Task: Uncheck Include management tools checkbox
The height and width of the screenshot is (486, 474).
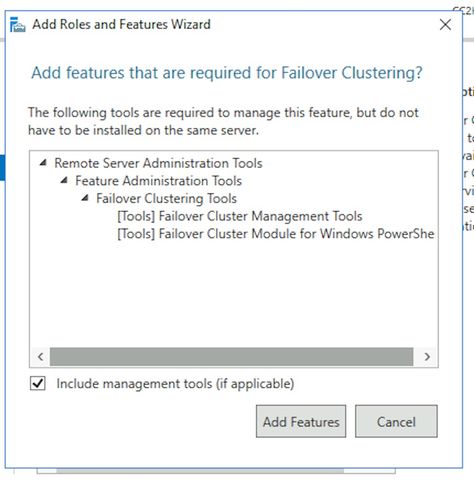Action: [38, 383]
